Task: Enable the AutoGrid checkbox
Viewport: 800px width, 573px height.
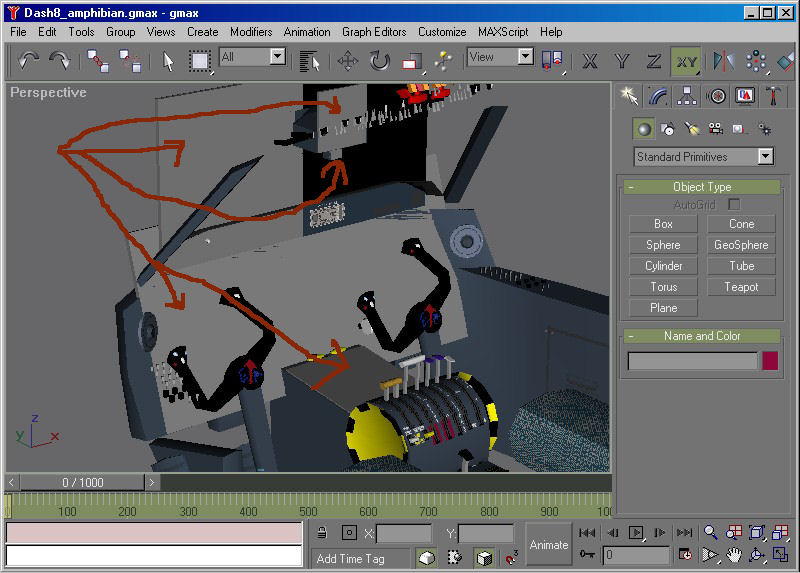Action: [734, 205]
